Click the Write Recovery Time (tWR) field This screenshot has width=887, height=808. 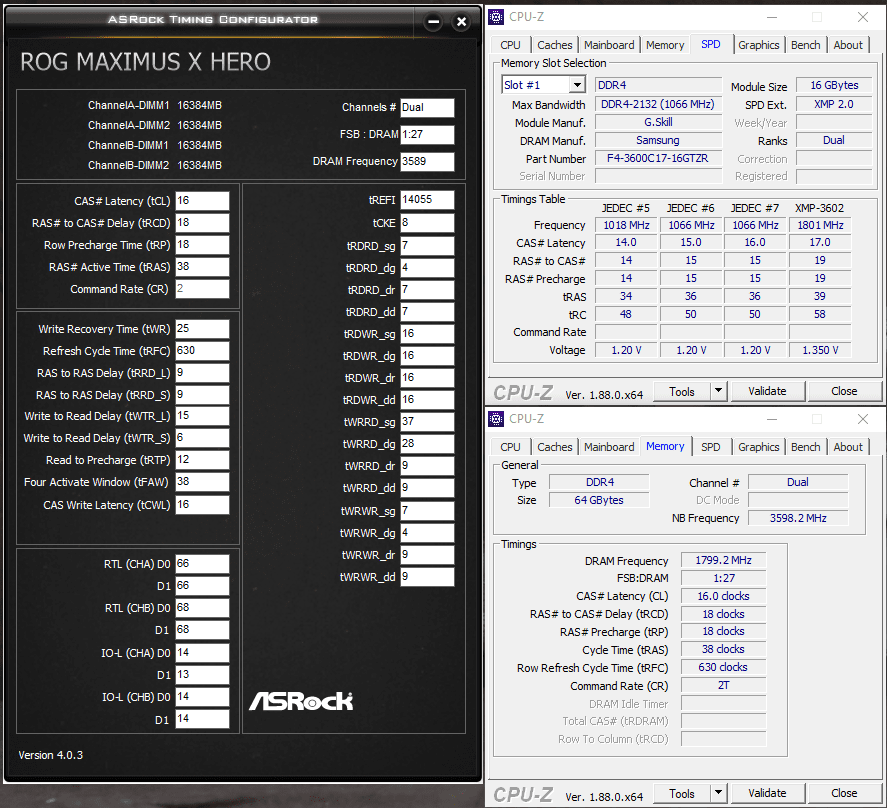(202, 329)
